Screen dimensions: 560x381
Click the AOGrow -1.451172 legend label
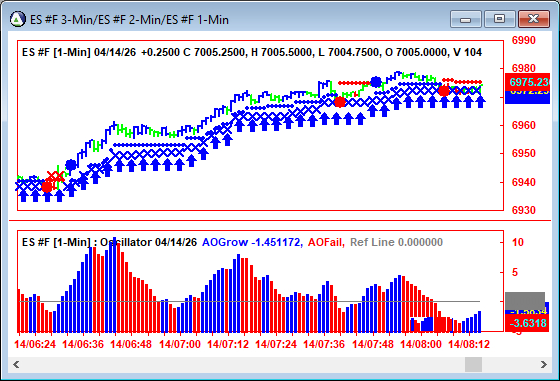click(252, 242)
